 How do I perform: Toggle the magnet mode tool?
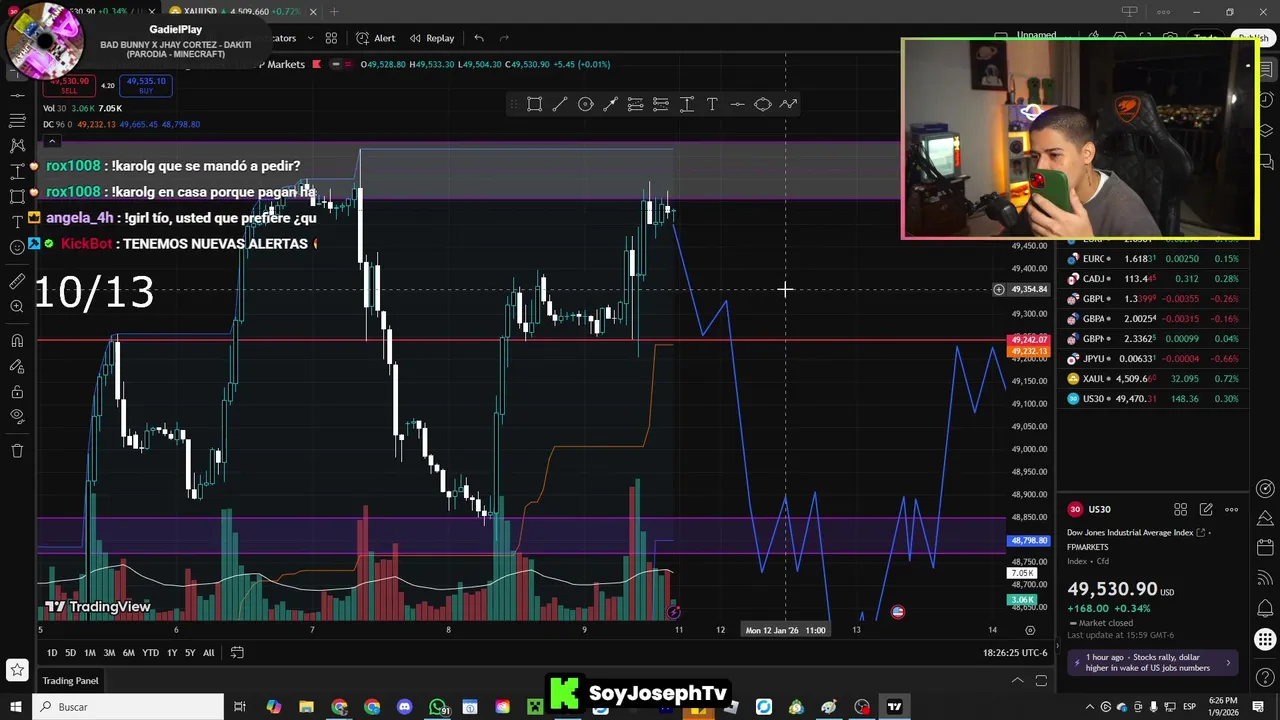pyautogui.click(x=17, y=342)
